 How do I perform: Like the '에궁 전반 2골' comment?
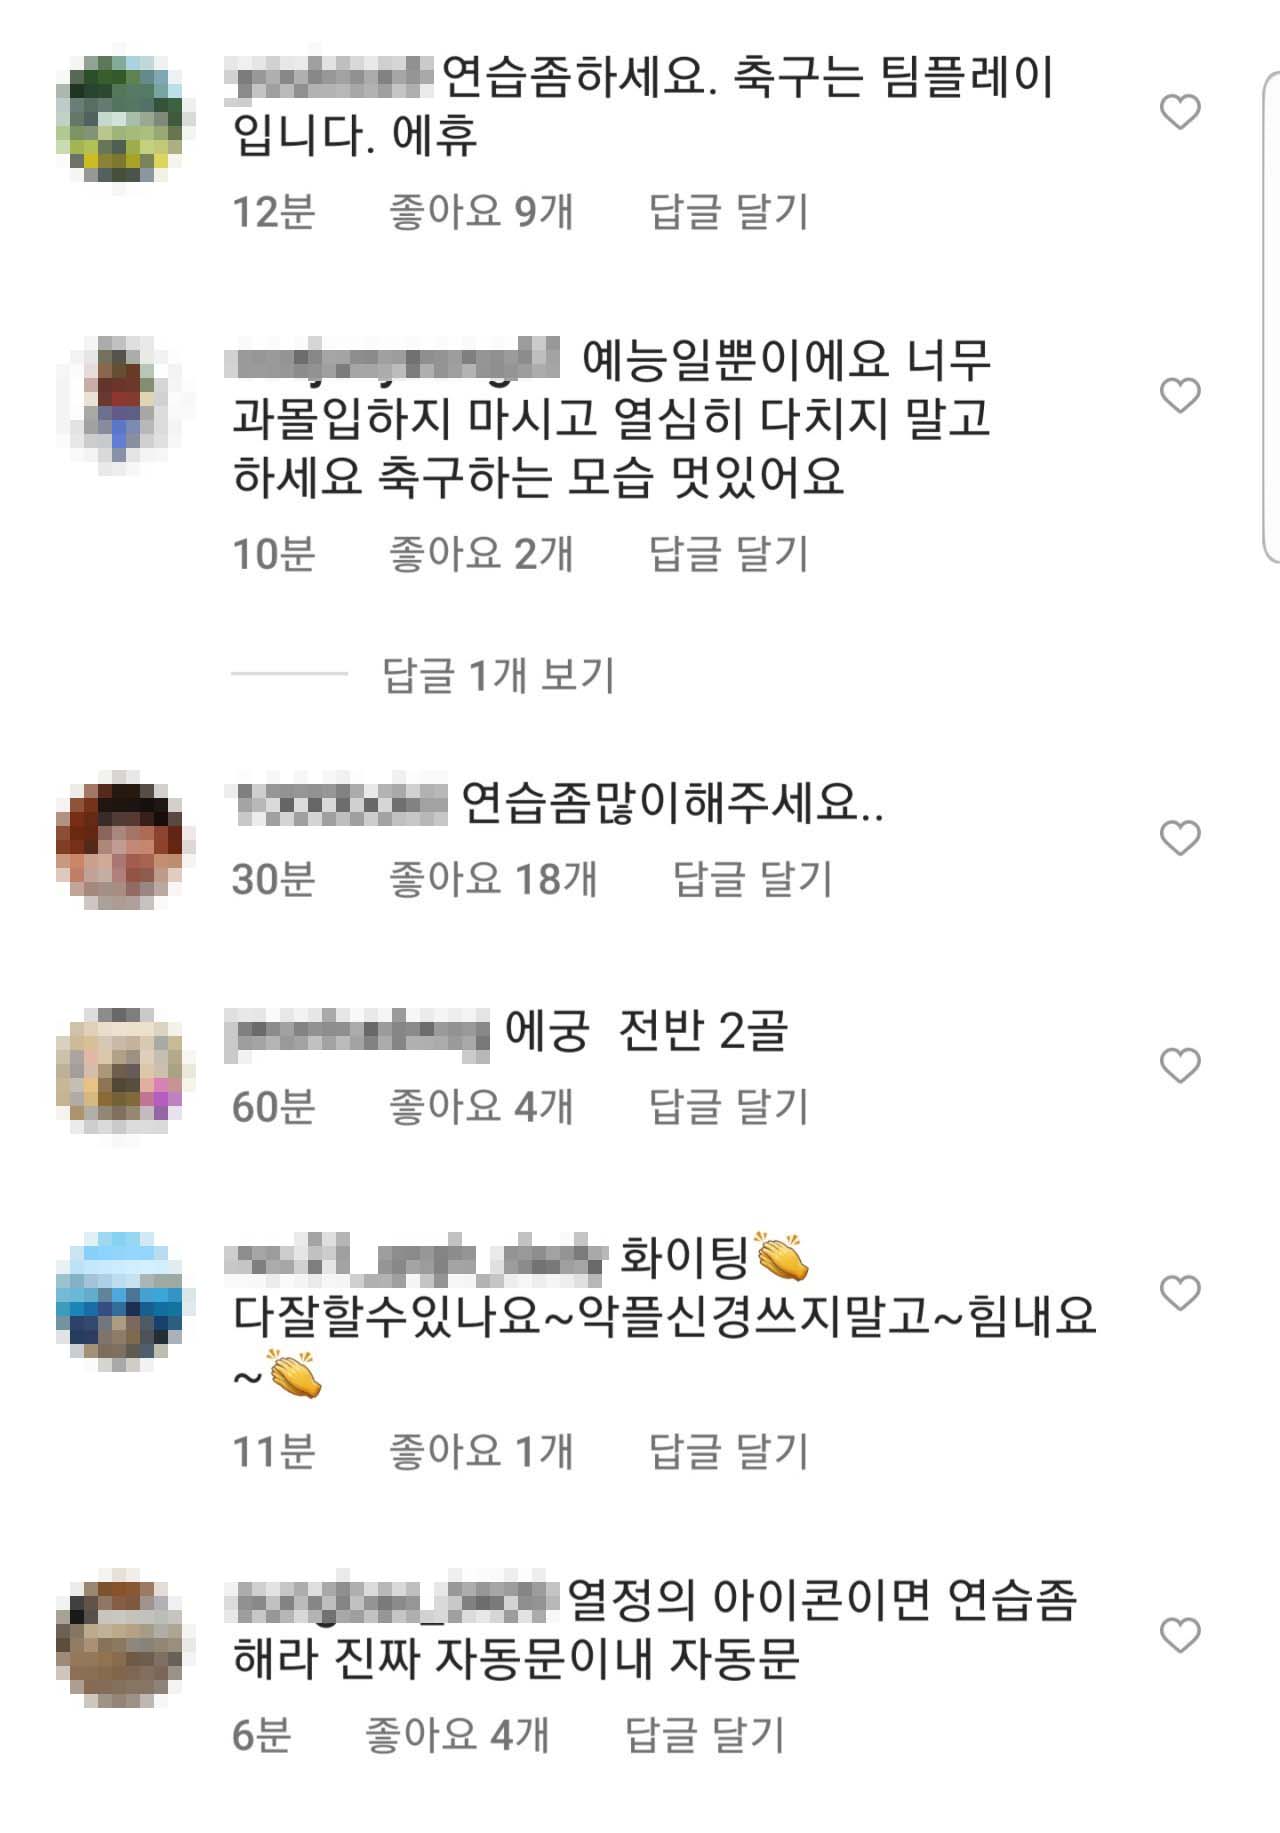(1180, 1065)
